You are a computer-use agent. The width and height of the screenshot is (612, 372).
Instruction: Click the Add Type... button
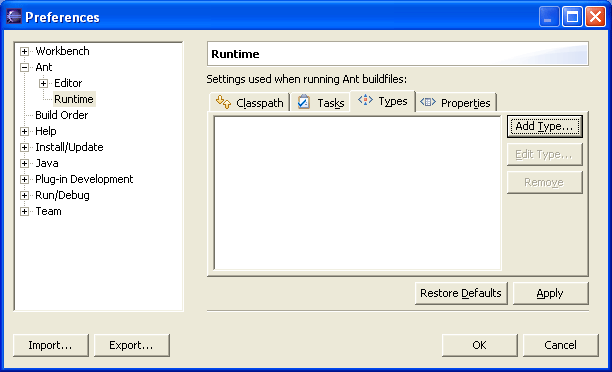coord(544,126)
